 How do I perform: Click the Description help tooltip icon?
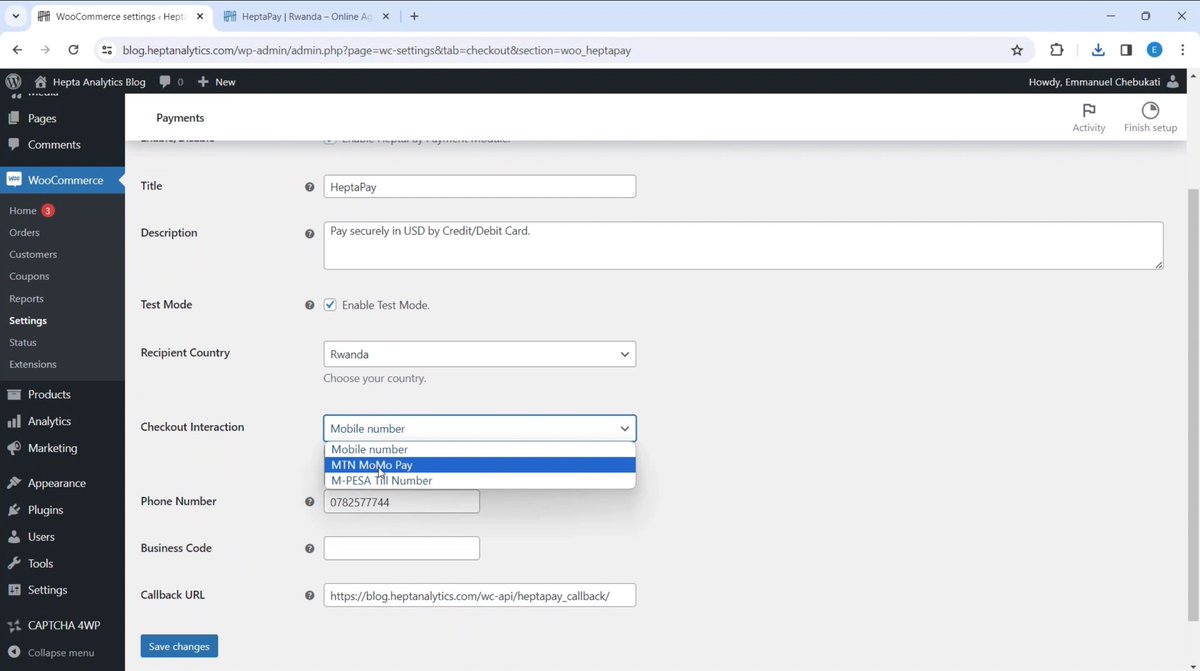pyautogui.click(x=309, y=234)
